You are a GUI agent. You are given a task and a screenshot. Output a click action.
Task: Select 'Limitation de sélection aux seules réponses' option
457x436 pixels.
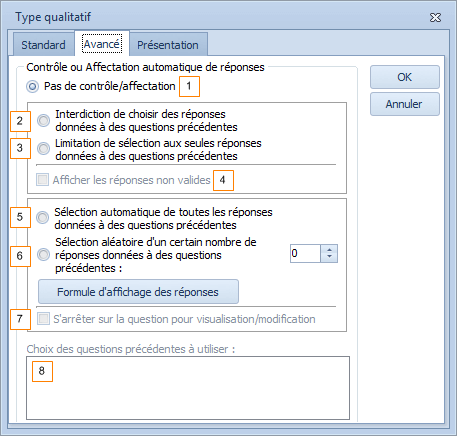tap(43, 148)
